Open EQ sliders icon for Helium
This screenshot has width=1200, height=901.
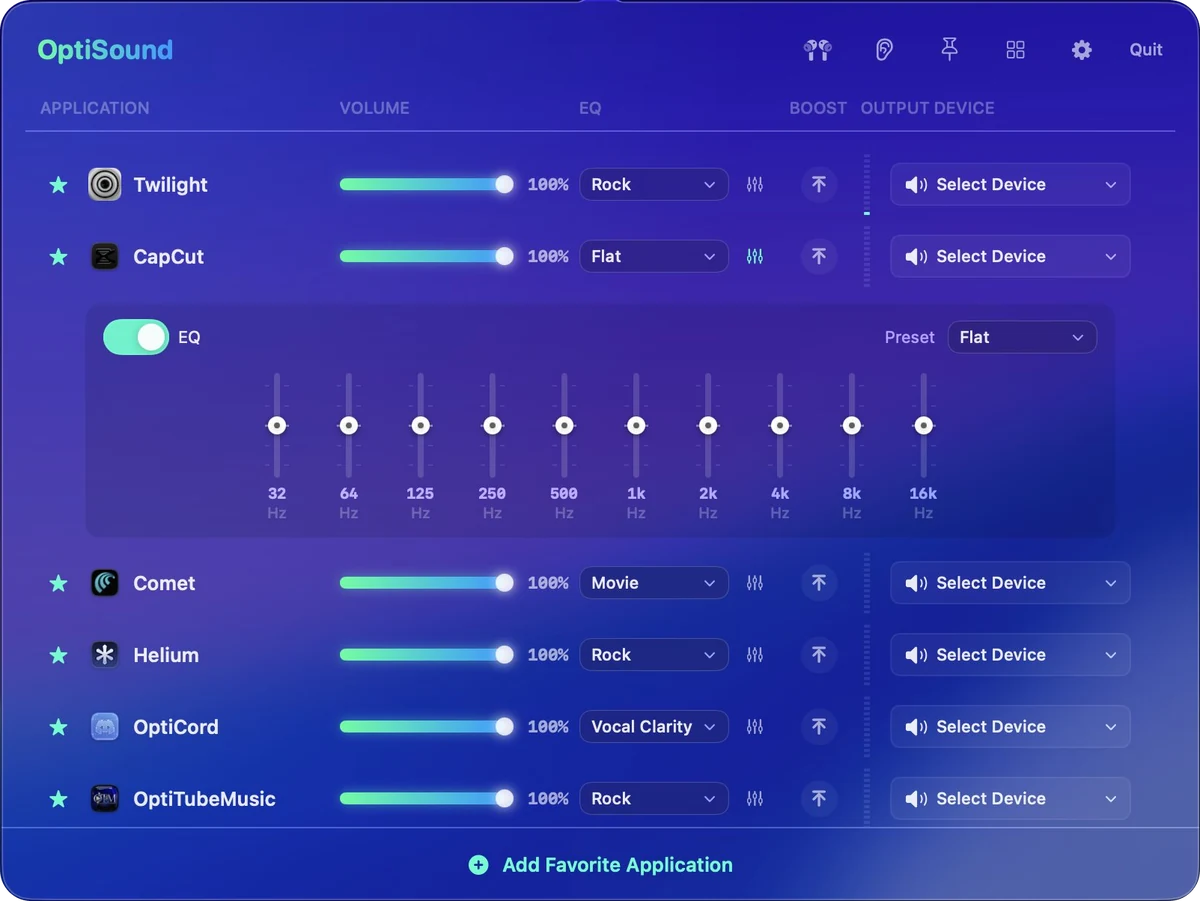(755, 655)
